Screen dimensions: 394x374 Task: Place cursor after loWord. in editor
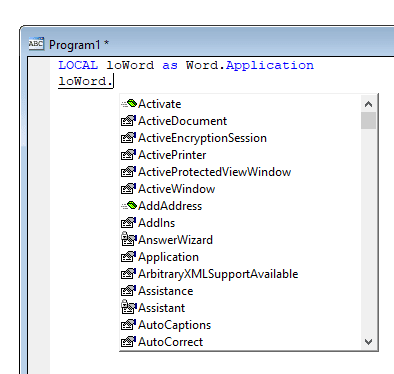click(114, 81)
